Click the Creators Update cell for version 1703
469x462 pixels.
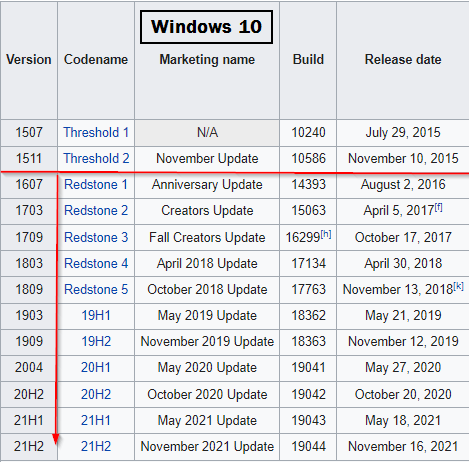coord(207,210)
